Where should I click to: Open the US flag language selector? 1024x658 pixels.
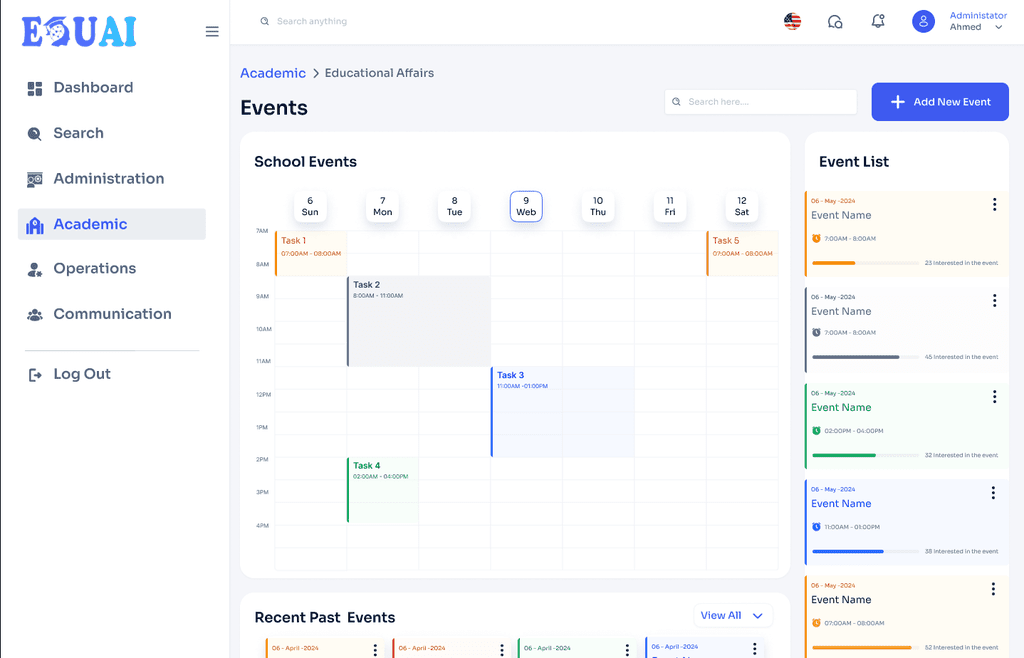pyautogui.click(x=792, y=22)
